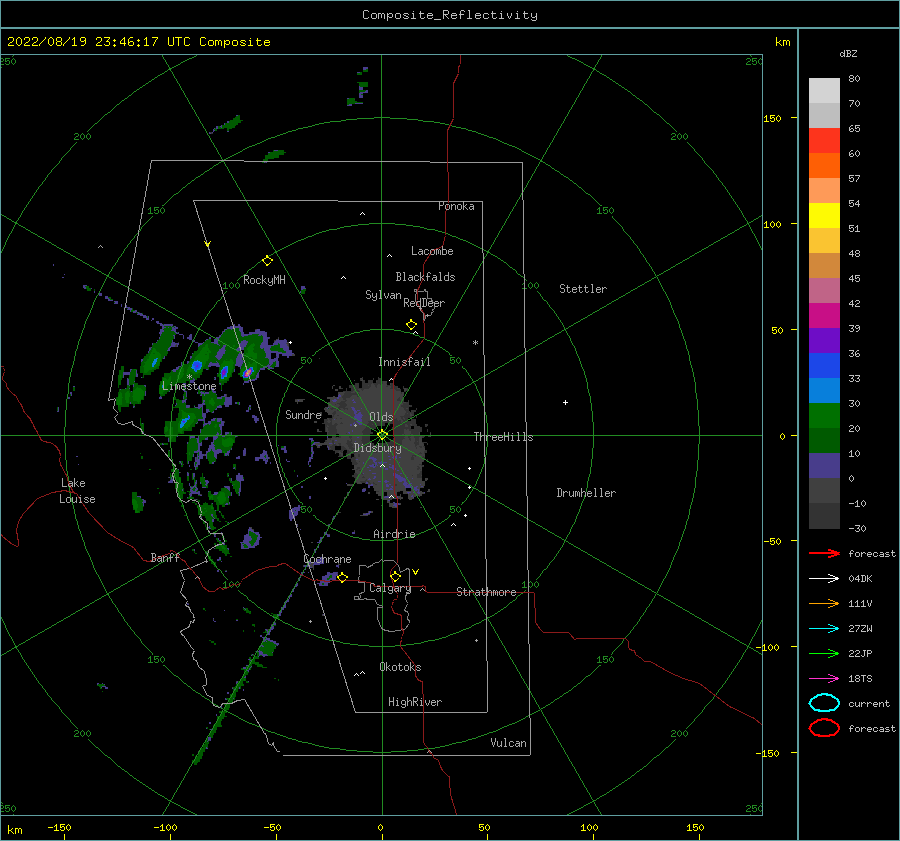The width and height of the screenshot is (900, 841).
Task: Click the red forecast ellipse legend icon
Action: click(824, 728)
